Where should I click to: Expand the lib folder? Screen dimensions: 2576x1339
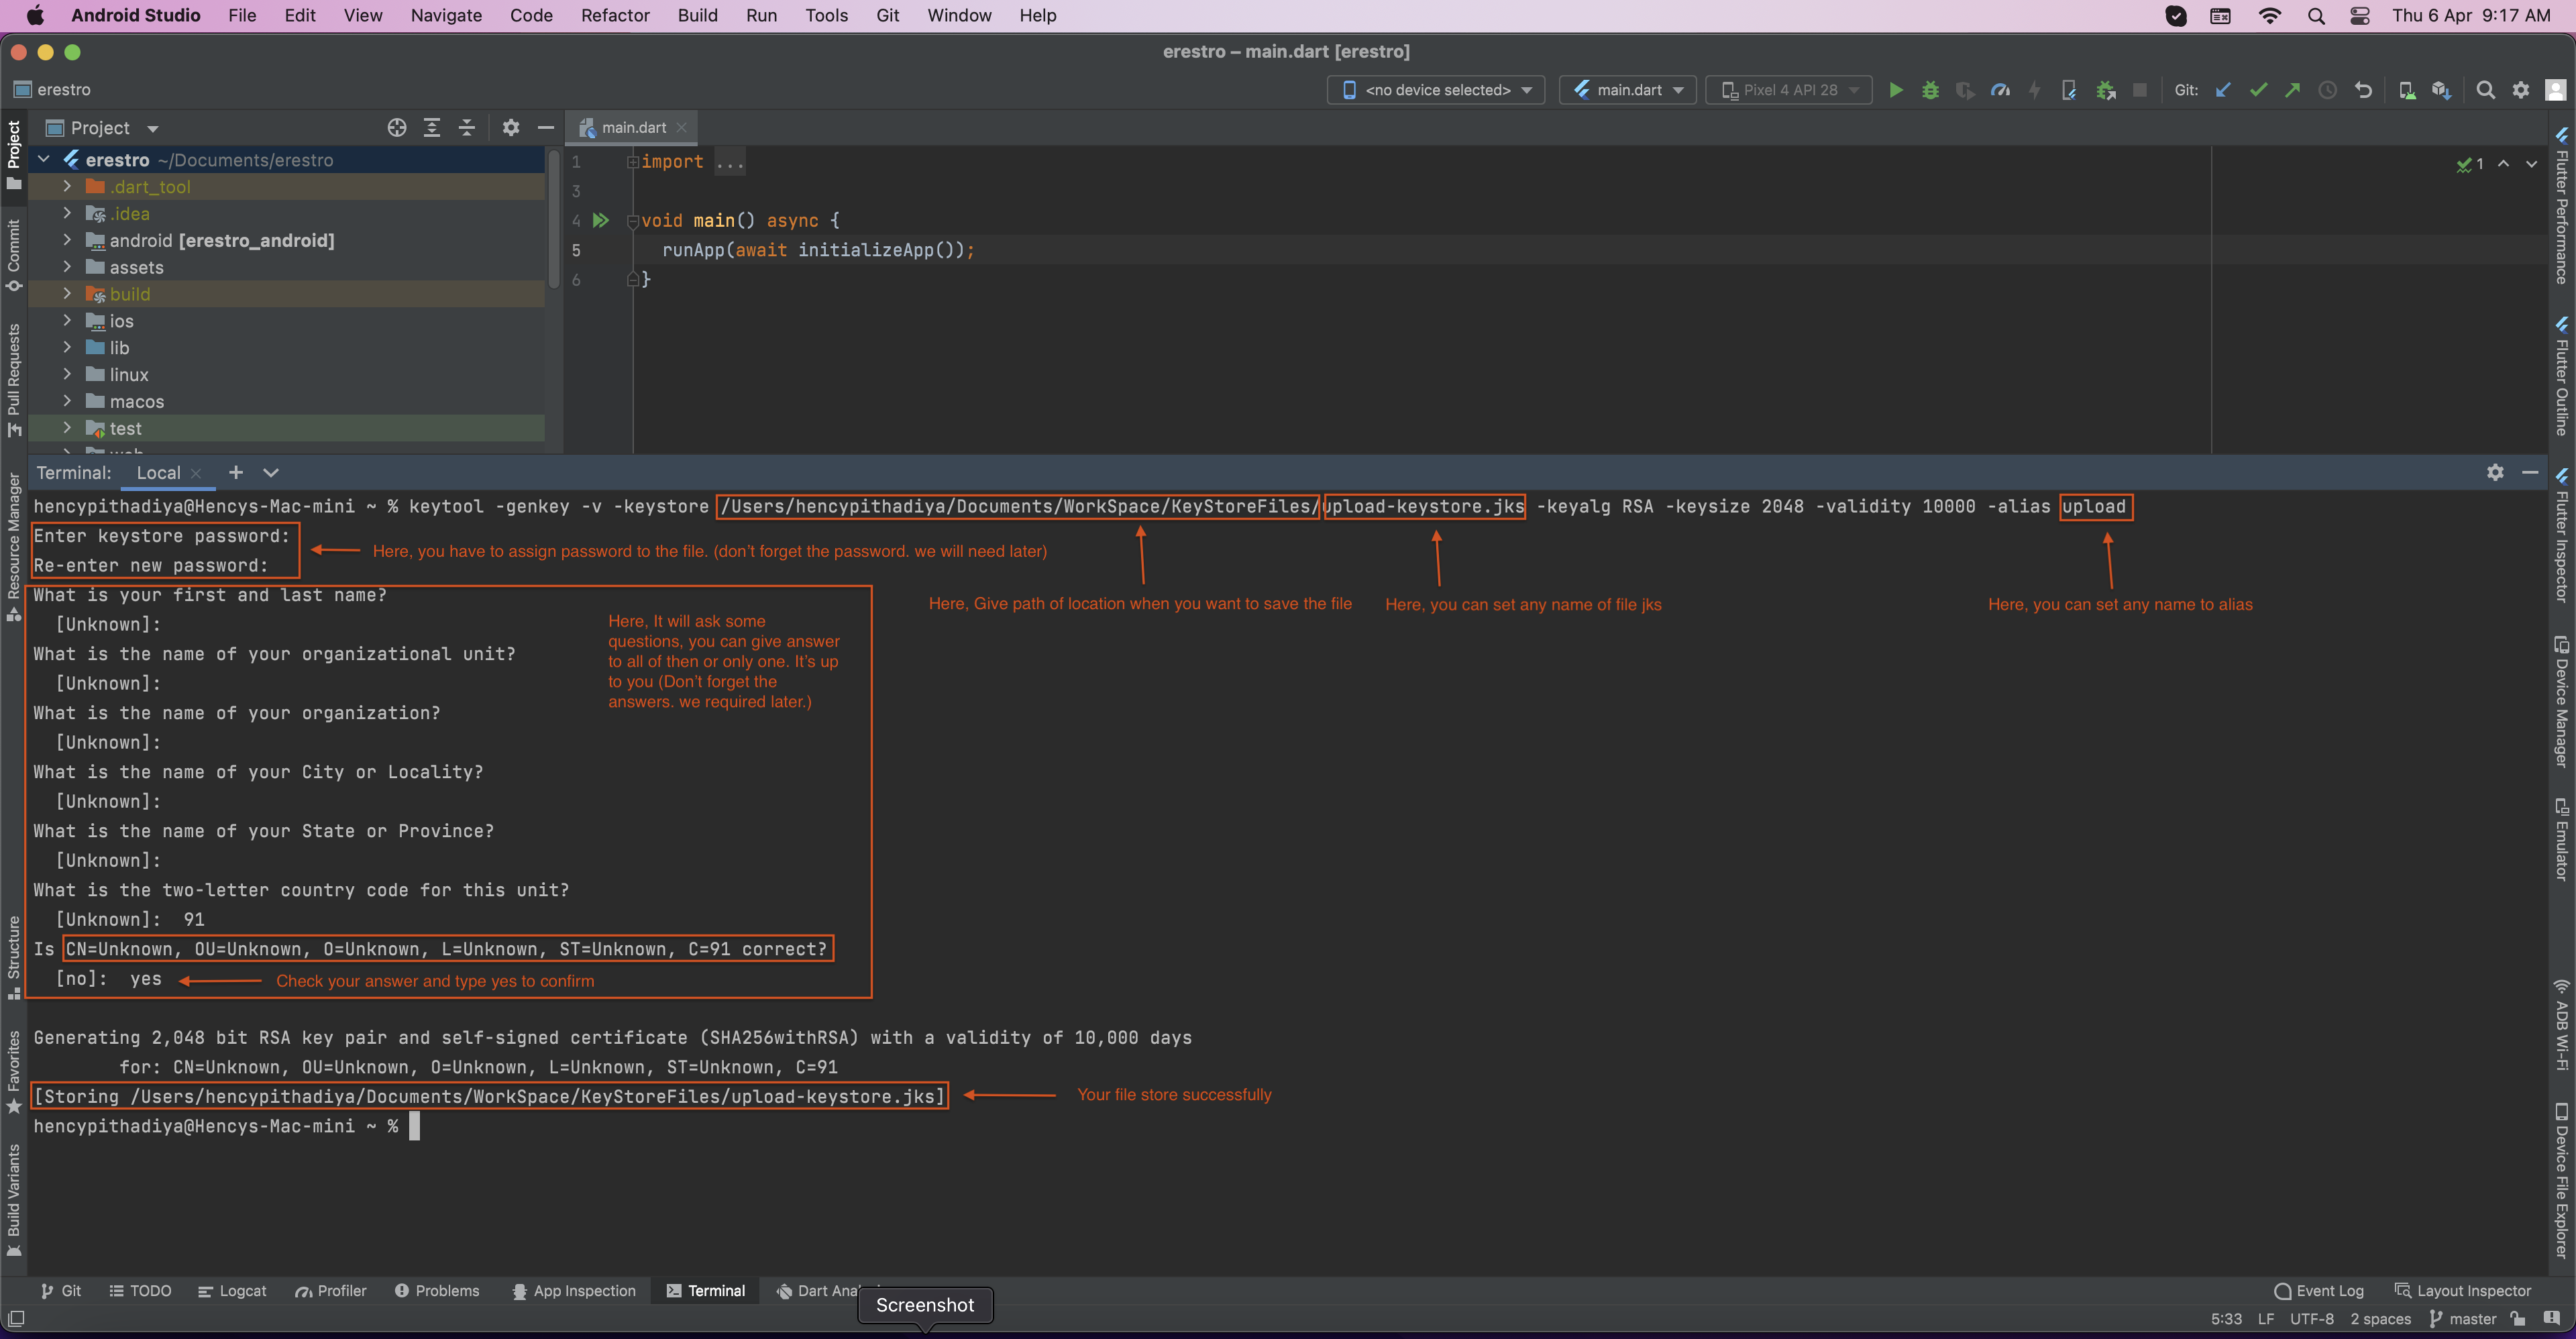point(67,347)
